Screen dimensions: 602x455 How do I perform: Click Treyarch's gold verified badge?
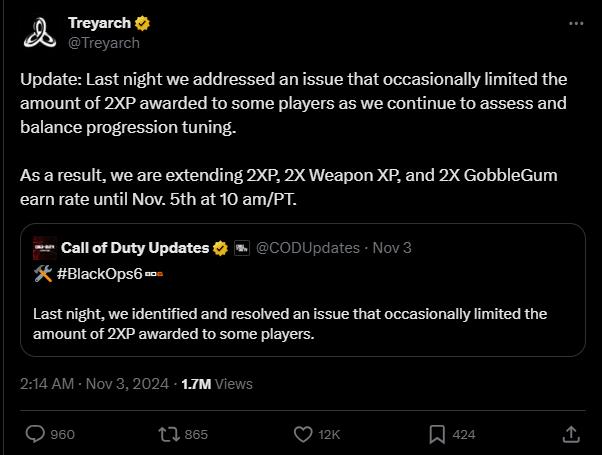pyautogui.click(x=146, y=23)
